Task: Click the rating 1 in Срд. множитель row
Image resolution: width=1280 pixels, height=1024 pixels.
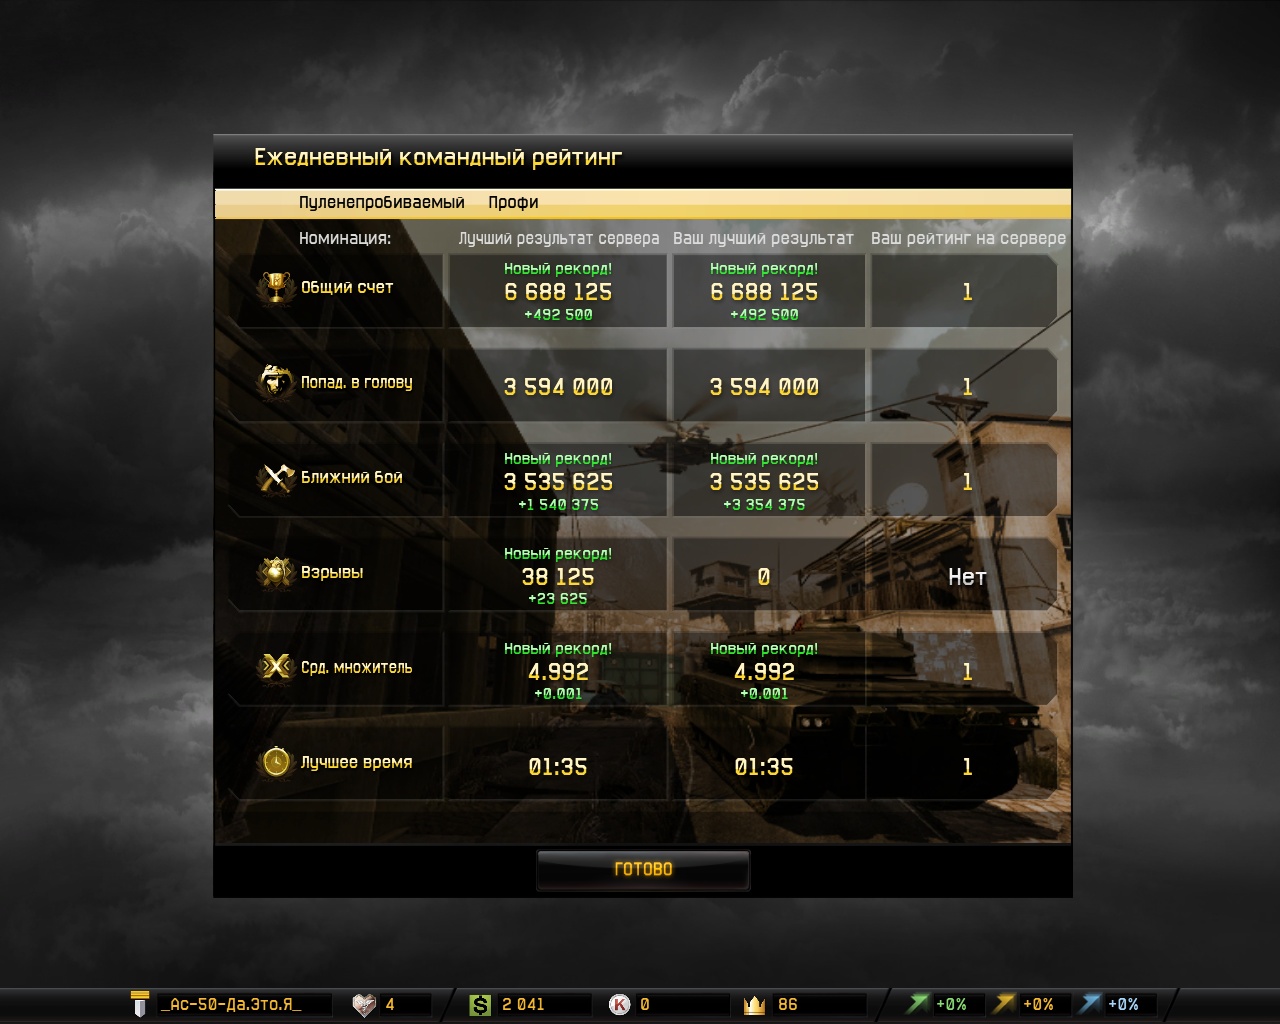Action: (x=967, y=672)
